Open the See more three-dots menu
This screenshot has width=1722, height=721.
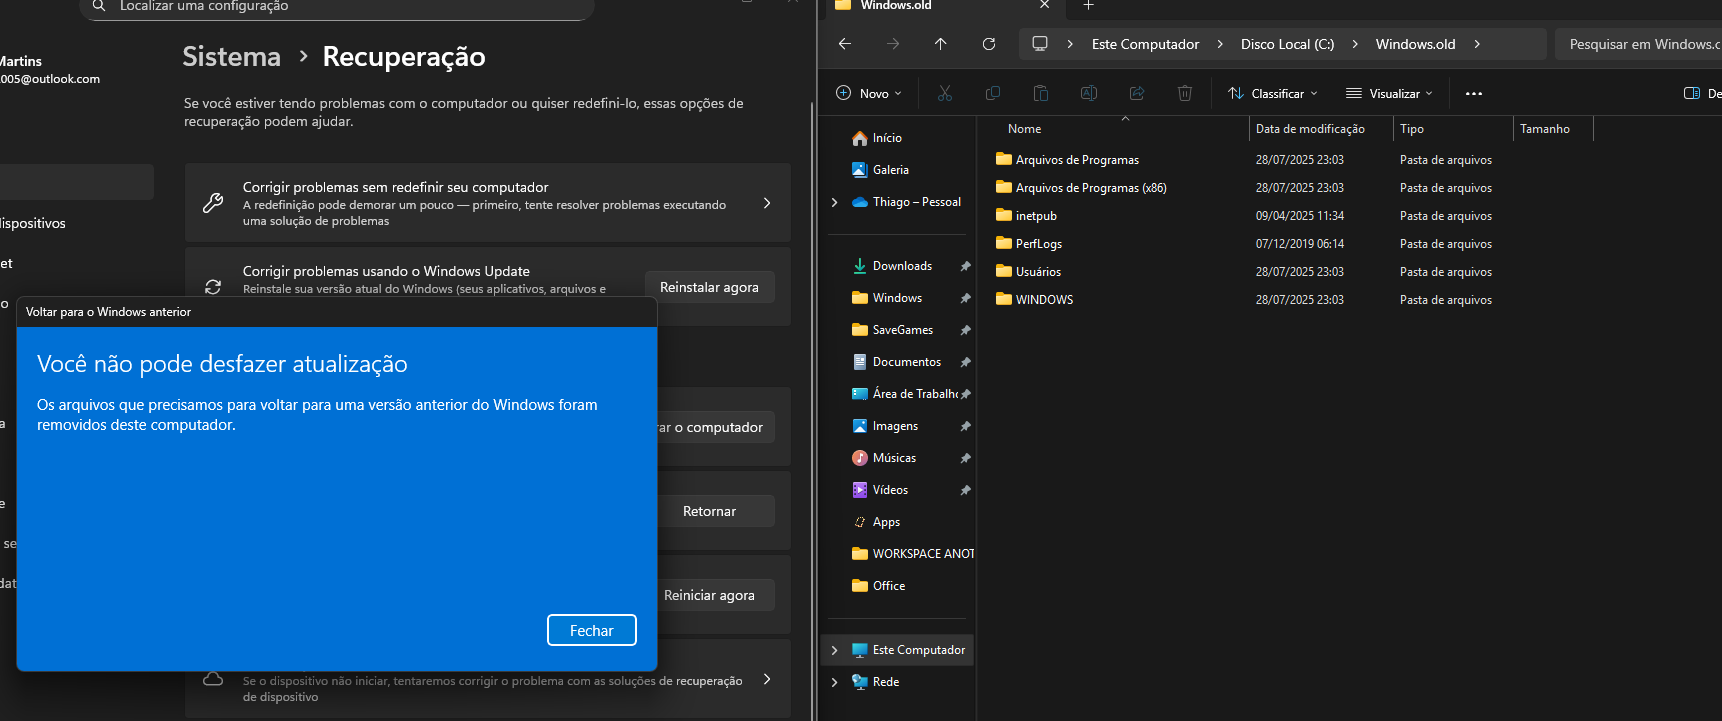[1473, 93]
